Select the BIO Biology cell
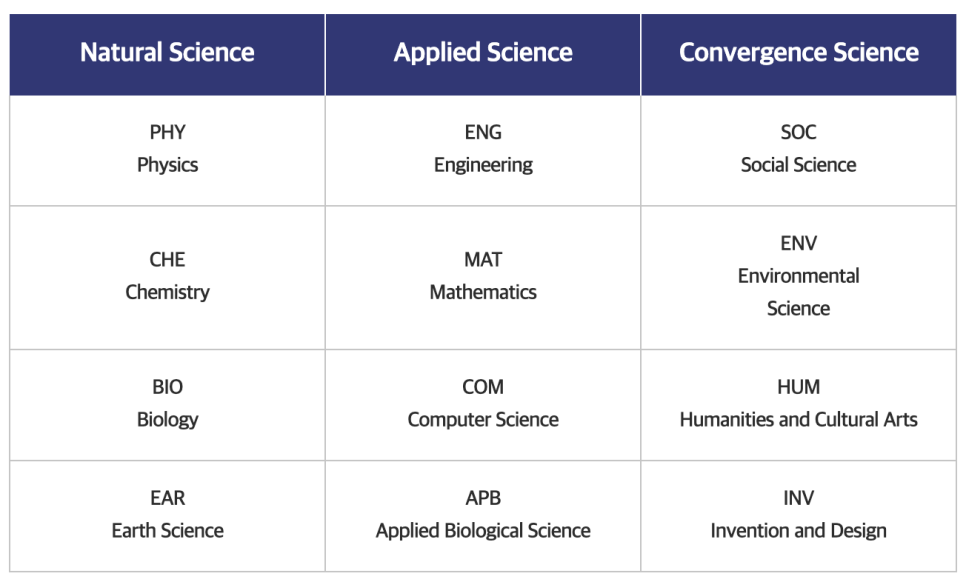The width and height of the screenshot is (966, 582). [x=167, y=405]
